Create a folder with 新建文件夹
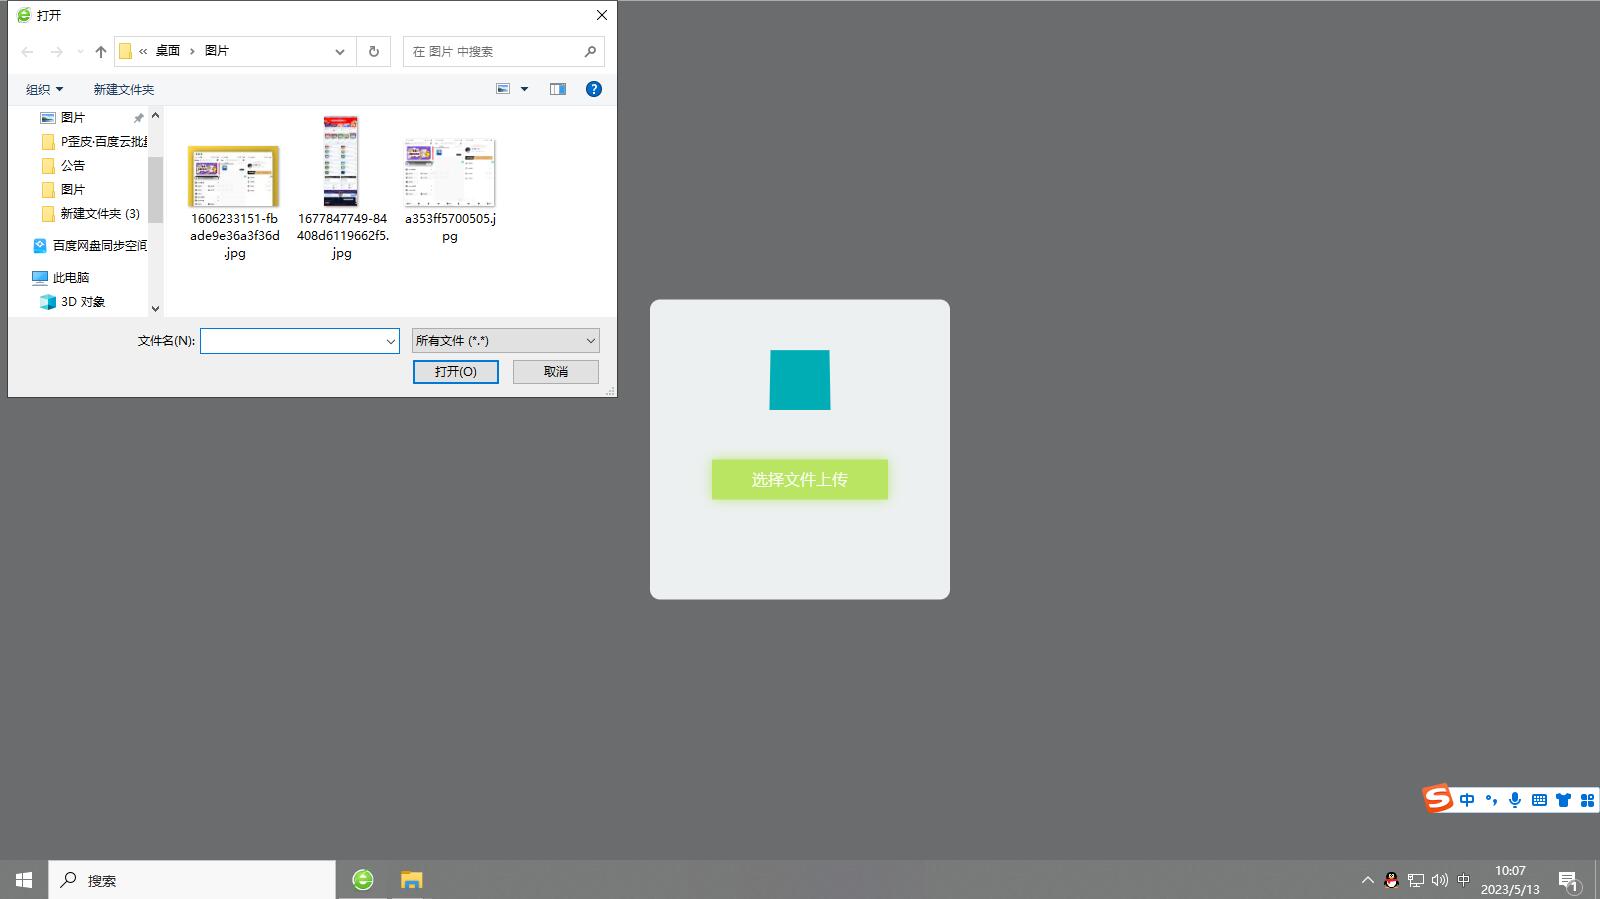The width and height of the screenshot is (1600, 899). pos(124,89)
